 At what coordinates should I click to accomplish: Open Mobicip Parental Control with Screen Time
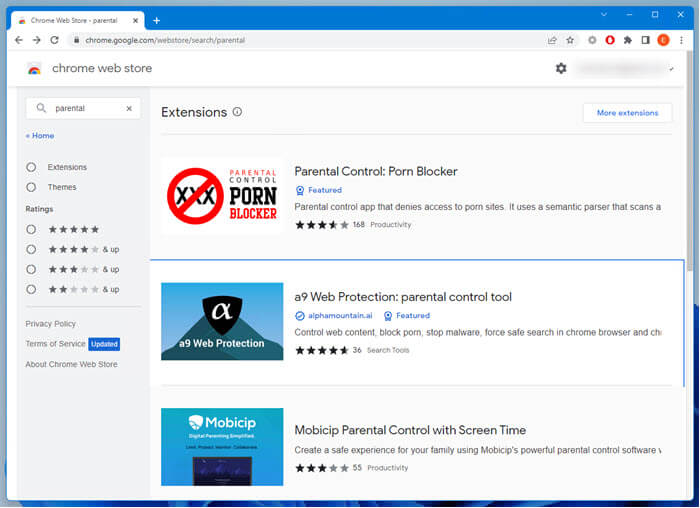[410, 430]
